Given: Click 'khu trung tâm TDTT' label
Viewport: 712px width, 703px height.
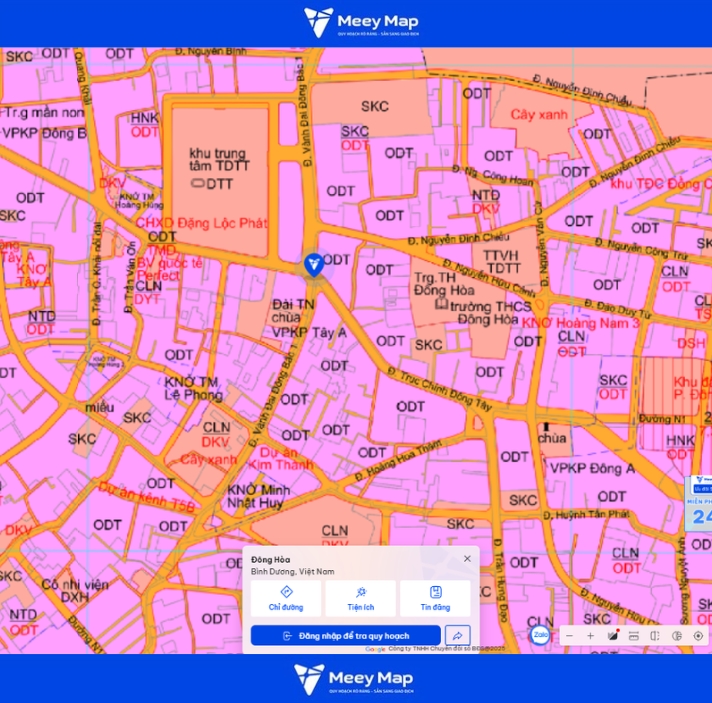Looking at the screenshot, I should [219, 159].
